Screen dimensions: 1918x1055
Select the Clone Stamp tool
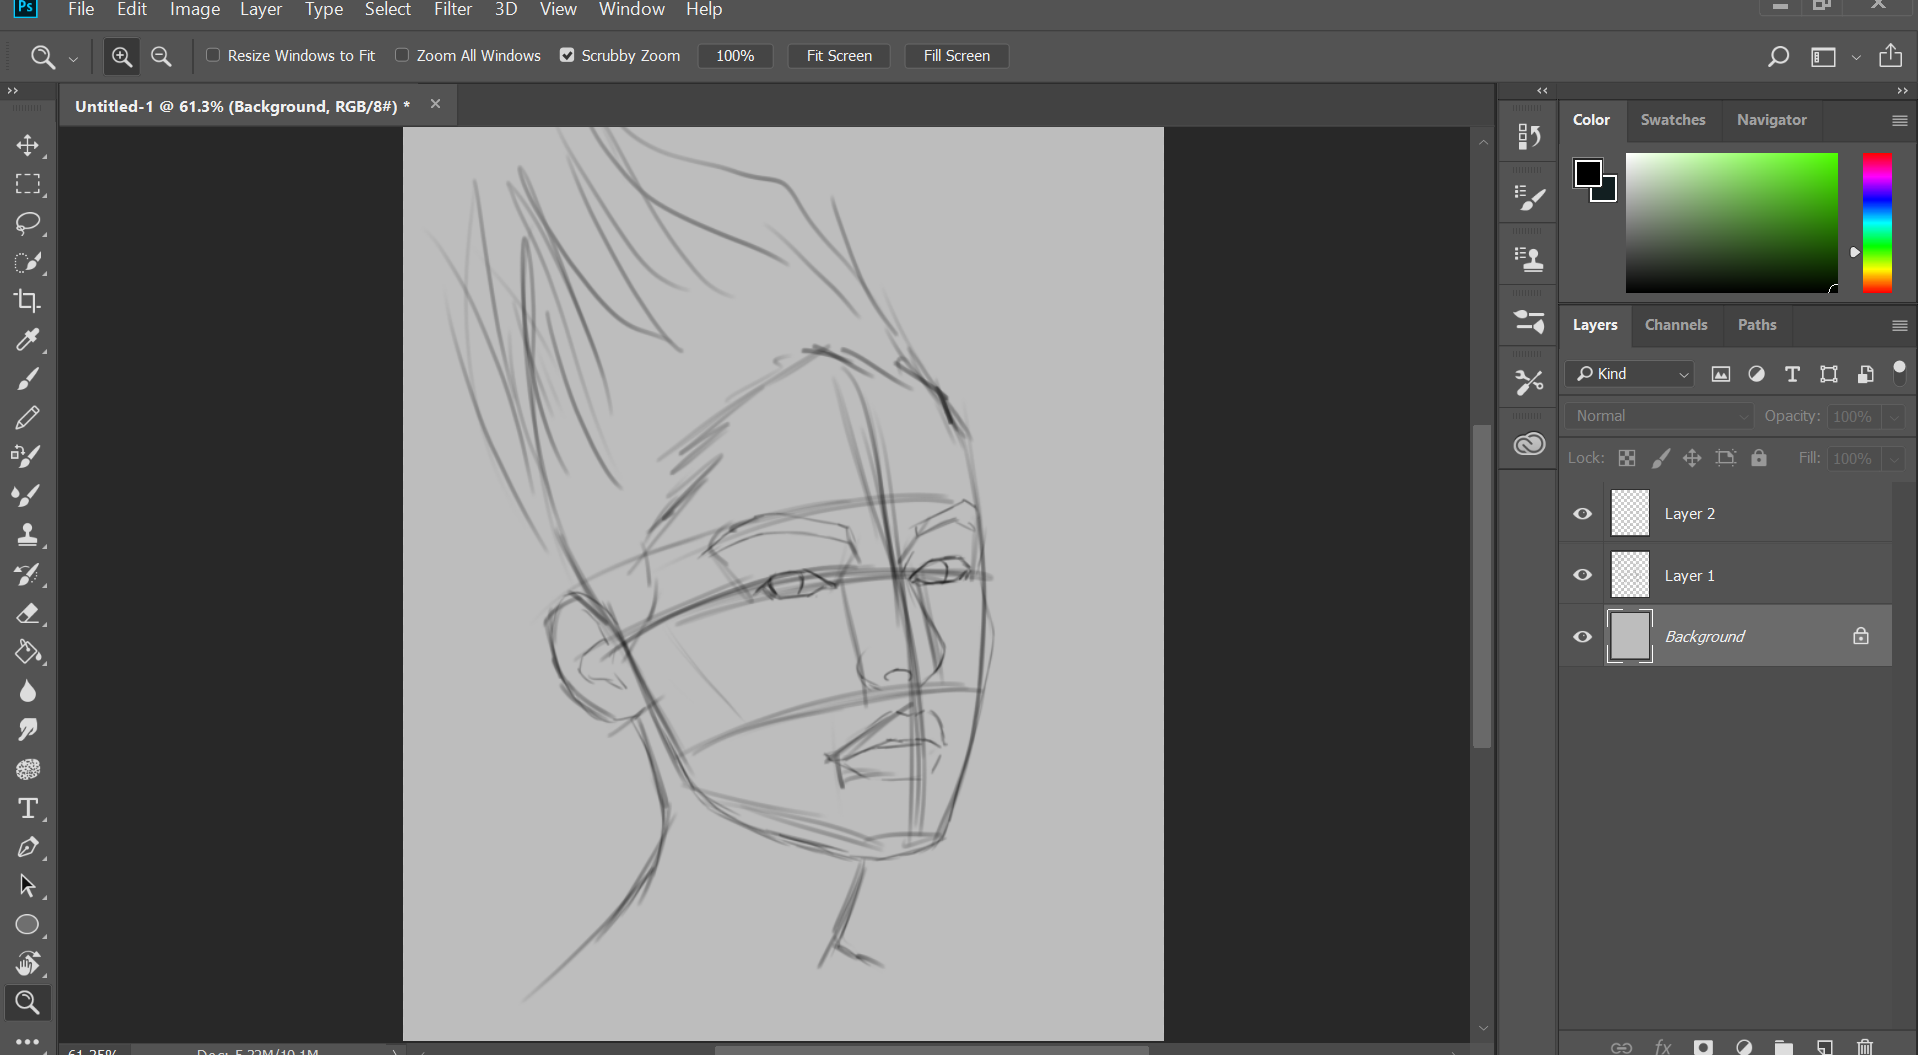pyautogui.click(x=27, y=535)
